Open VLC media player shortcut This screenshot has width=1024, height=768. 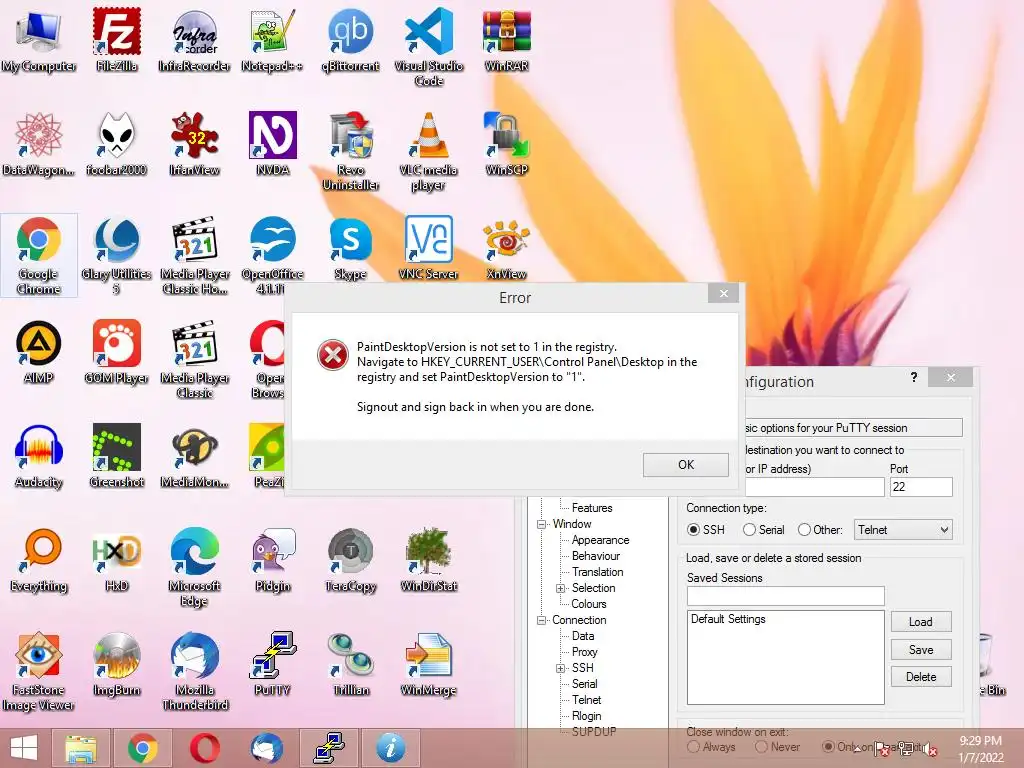click(429, 152)
